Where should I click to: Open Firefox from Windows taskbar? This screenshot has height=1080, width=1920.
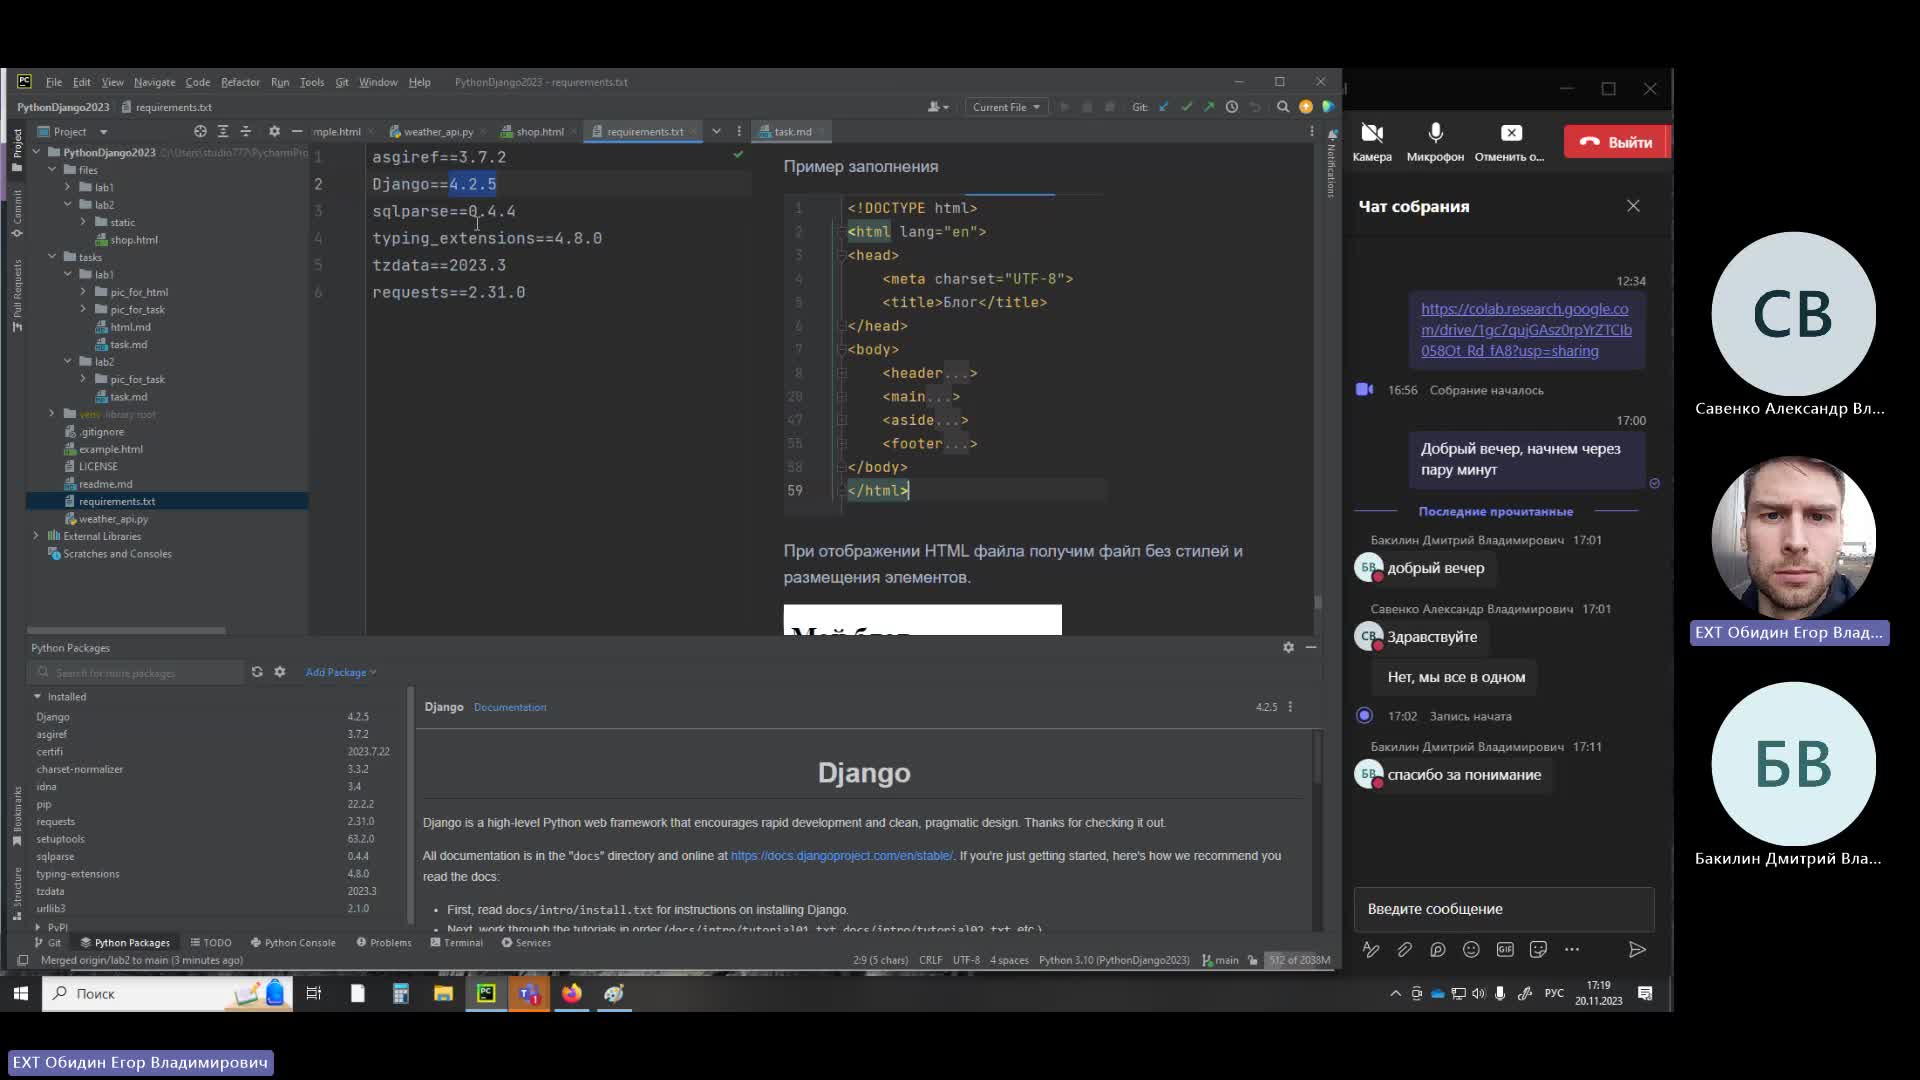(x=571, y=993)
